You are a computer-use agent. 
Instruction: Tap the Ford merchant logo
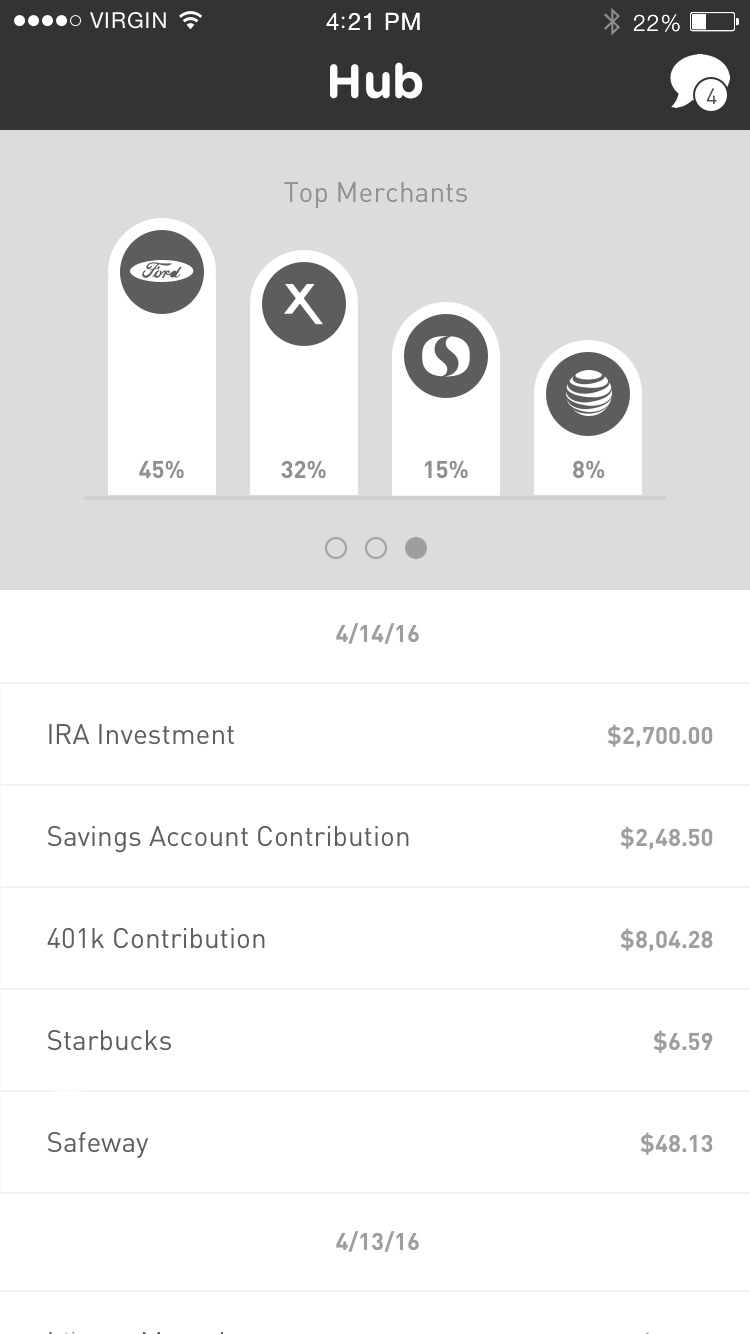point(162,272)
